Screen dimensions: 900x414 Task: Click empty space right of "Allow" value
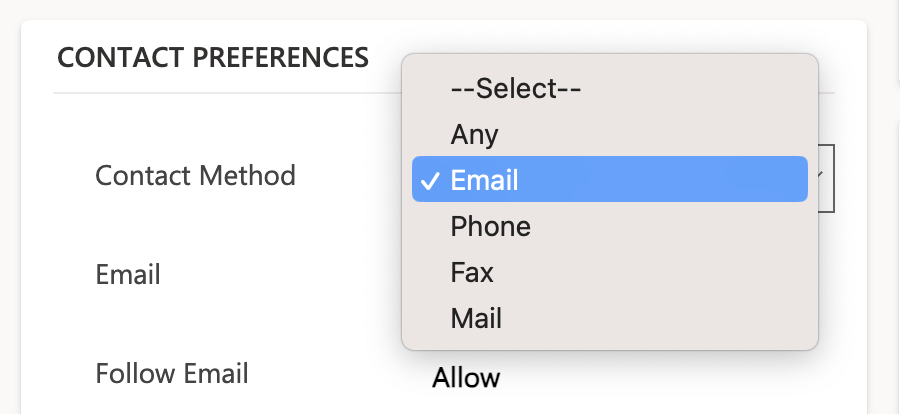point(650,380)
